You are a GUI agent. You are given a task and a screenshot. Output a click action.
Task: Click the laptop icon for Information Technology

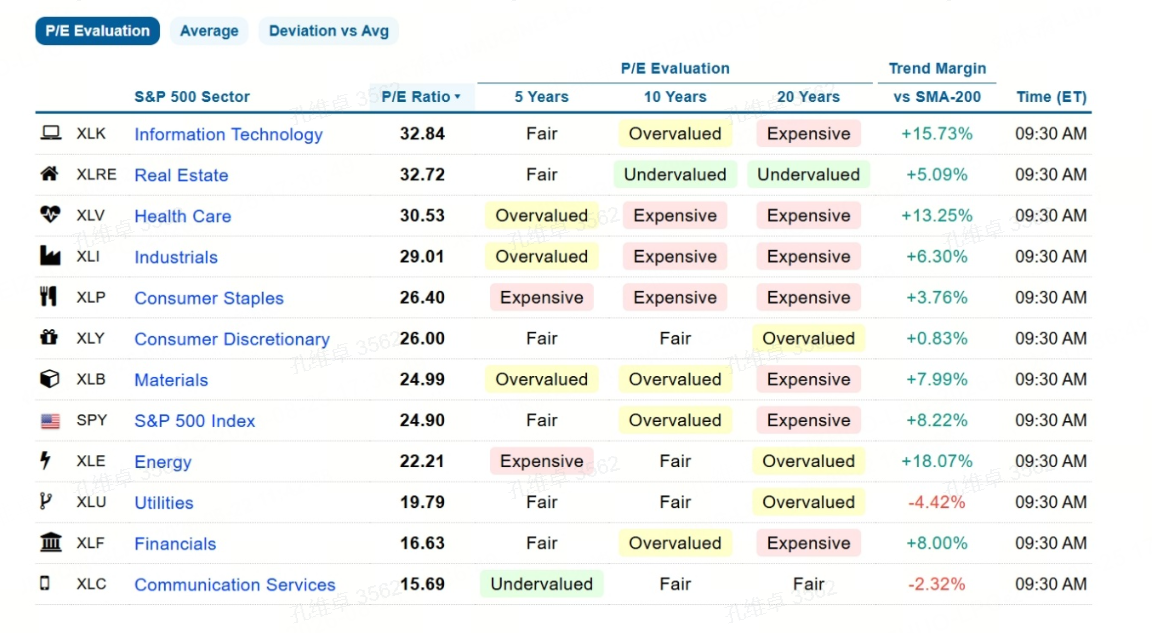point(51,133)
